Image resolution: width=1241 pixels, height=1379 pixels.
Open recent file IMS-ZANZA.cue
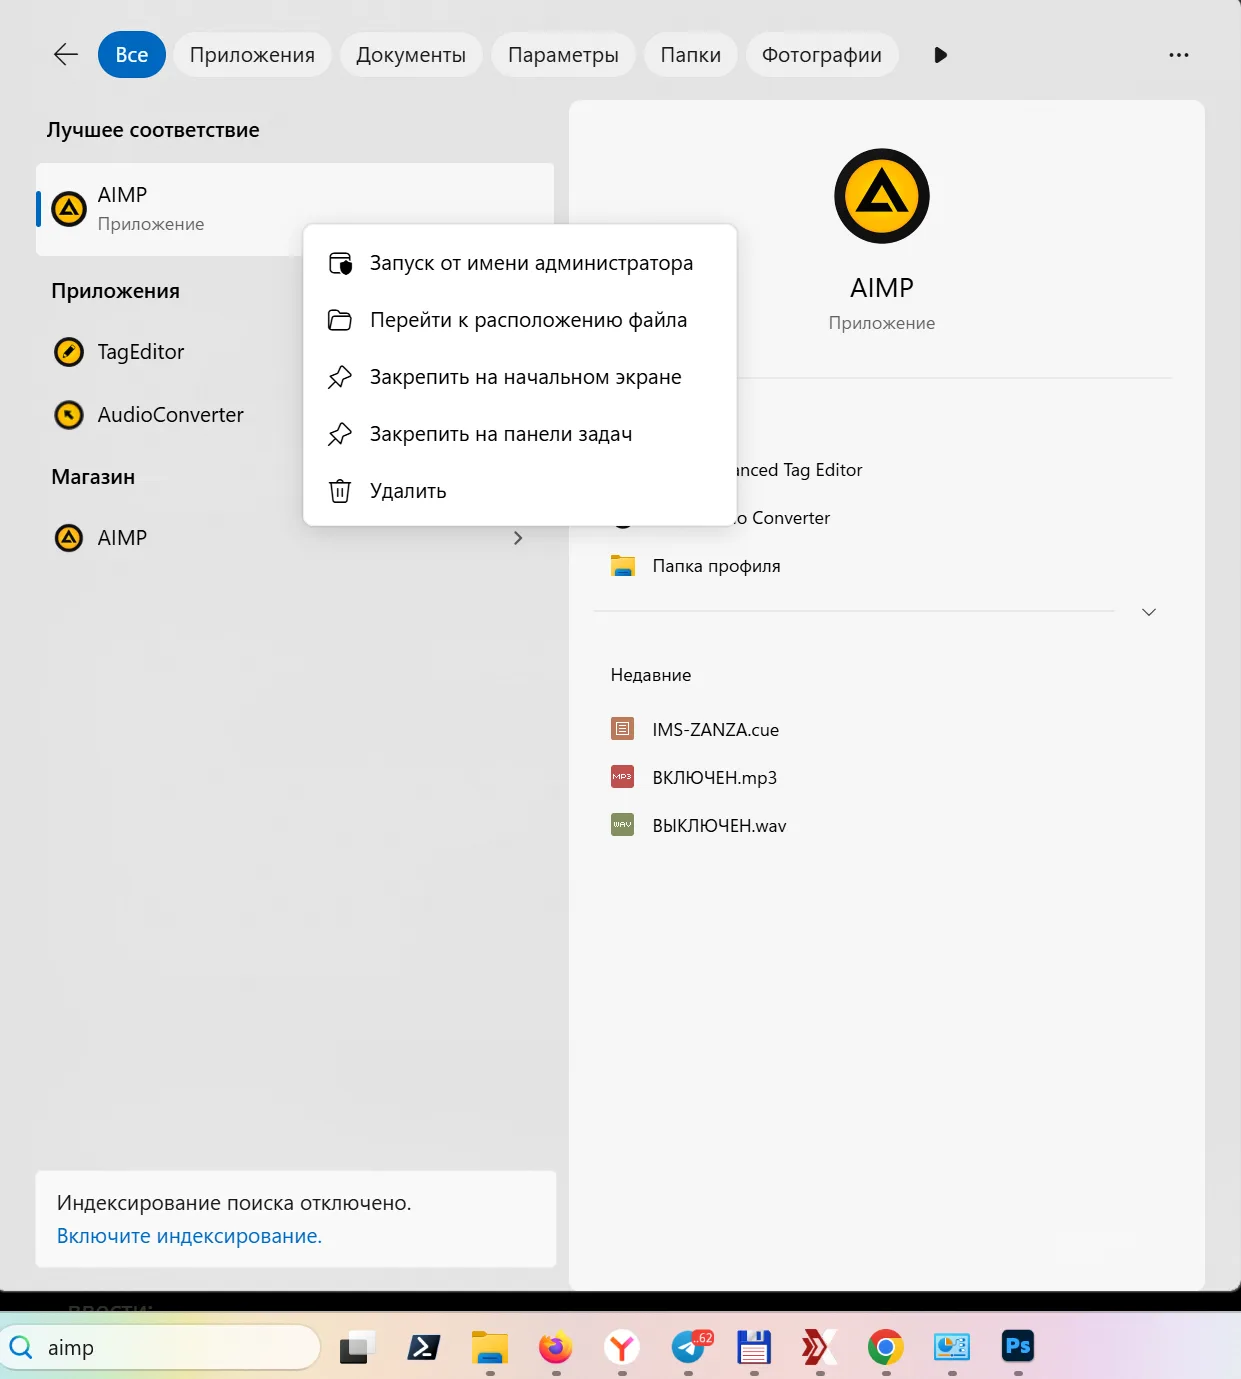(715, 730)
